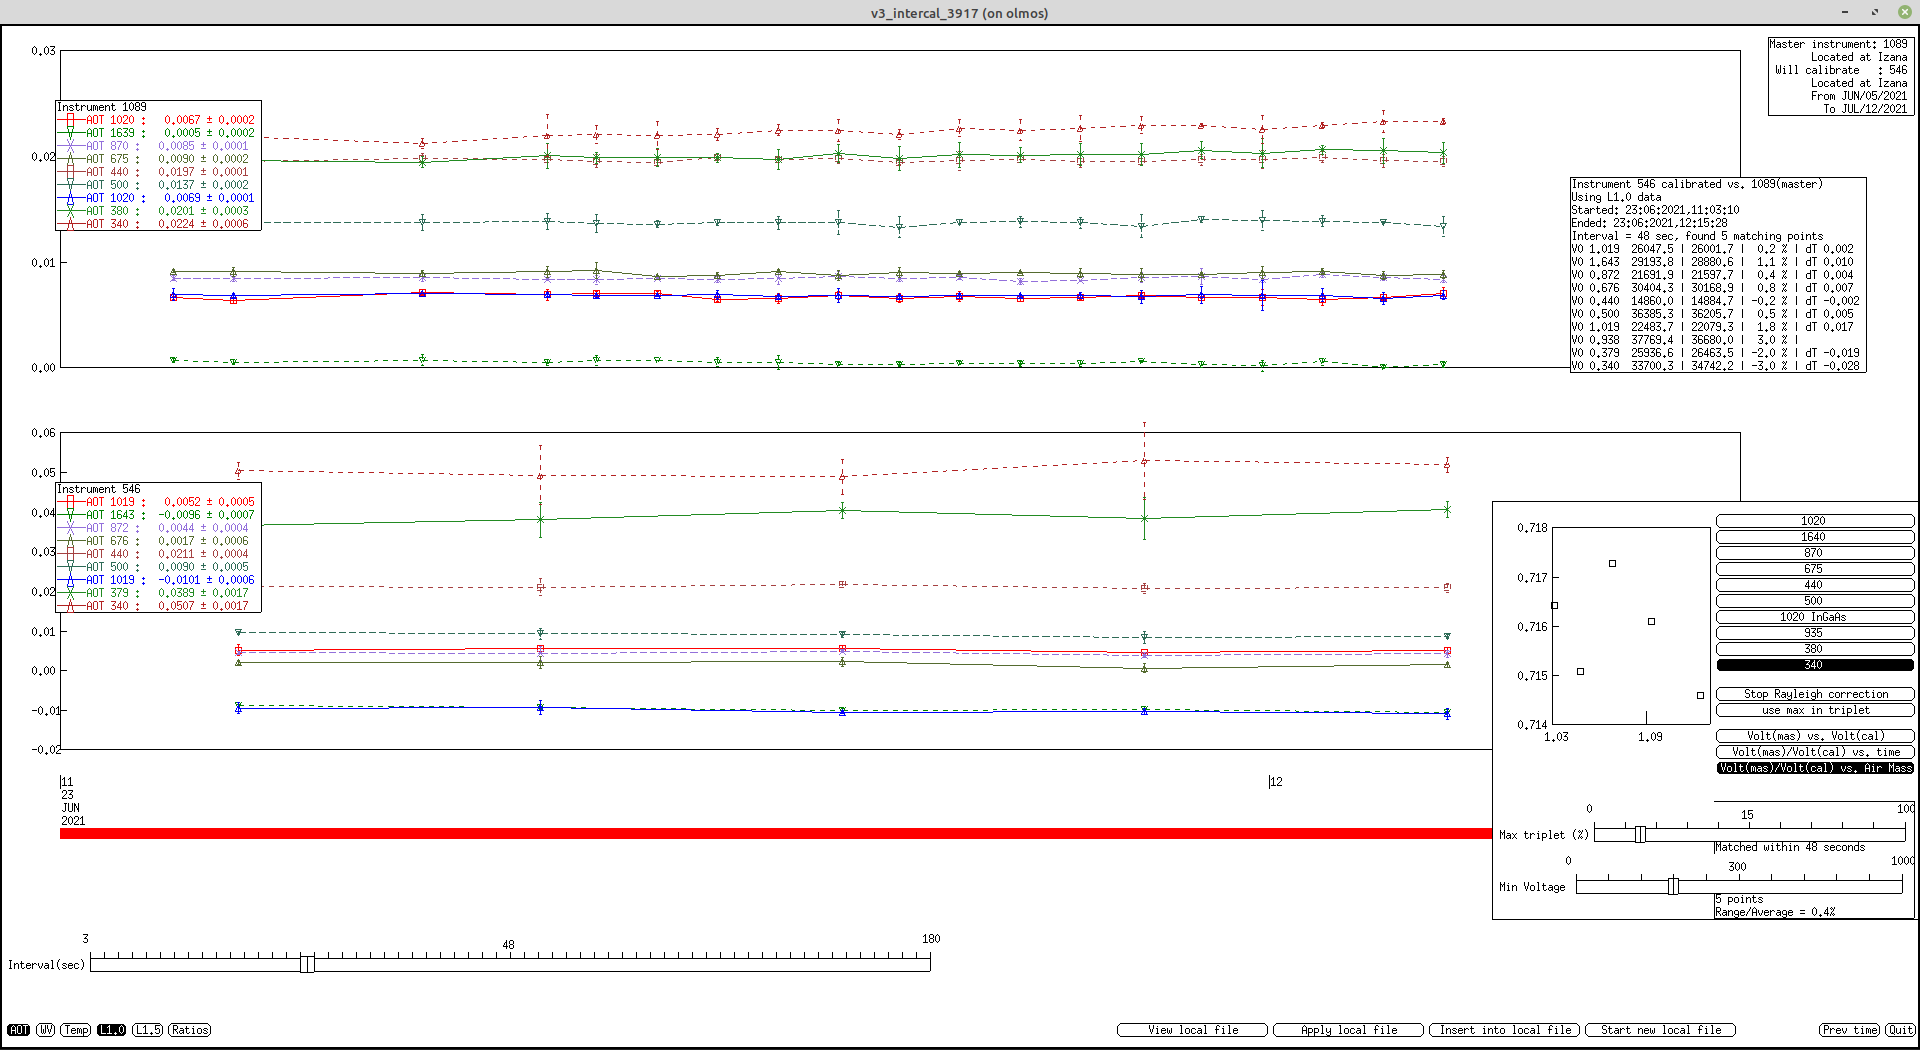Screen dimensions: 1920x1050
Task: Click 'AOT 379' legend entry for Instrument 546
Action: pyautogui.click(x=157, y=593)
